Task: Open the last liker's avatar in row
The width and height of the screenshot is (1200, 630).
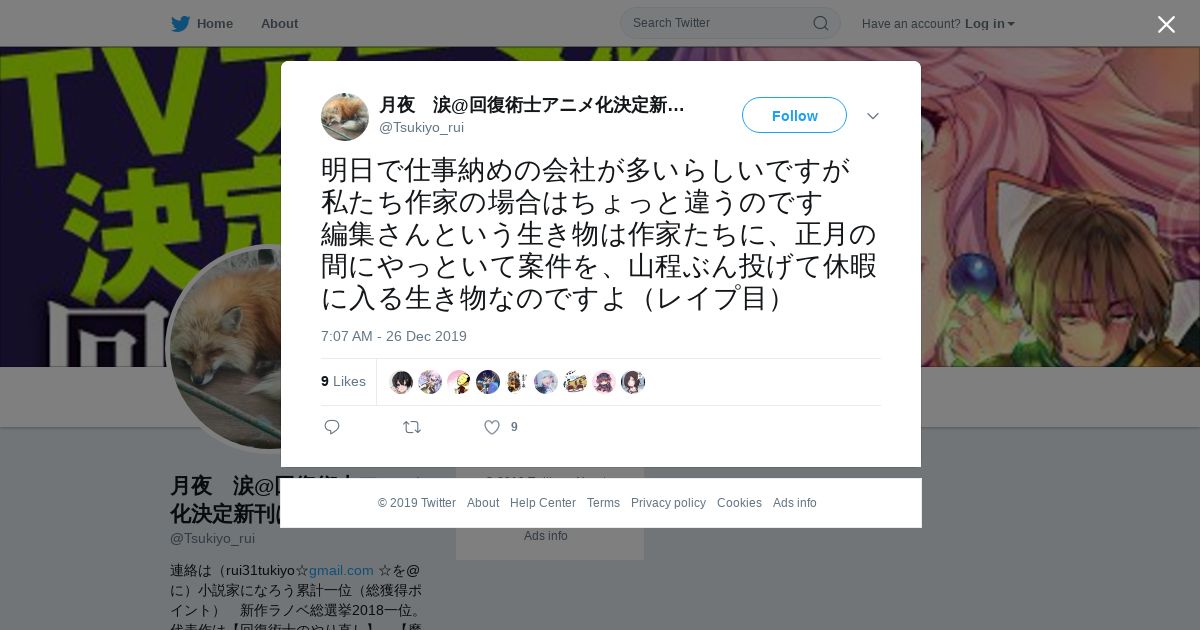Action: tap(633, 382)
